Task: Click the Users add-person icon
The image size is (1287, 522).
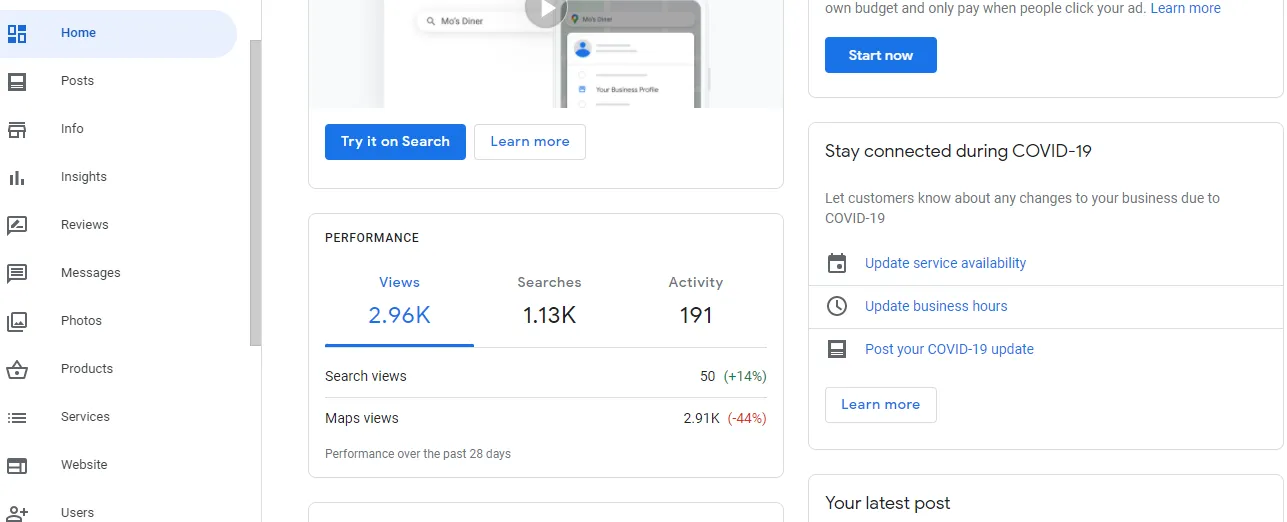Action: pos(17,513)
